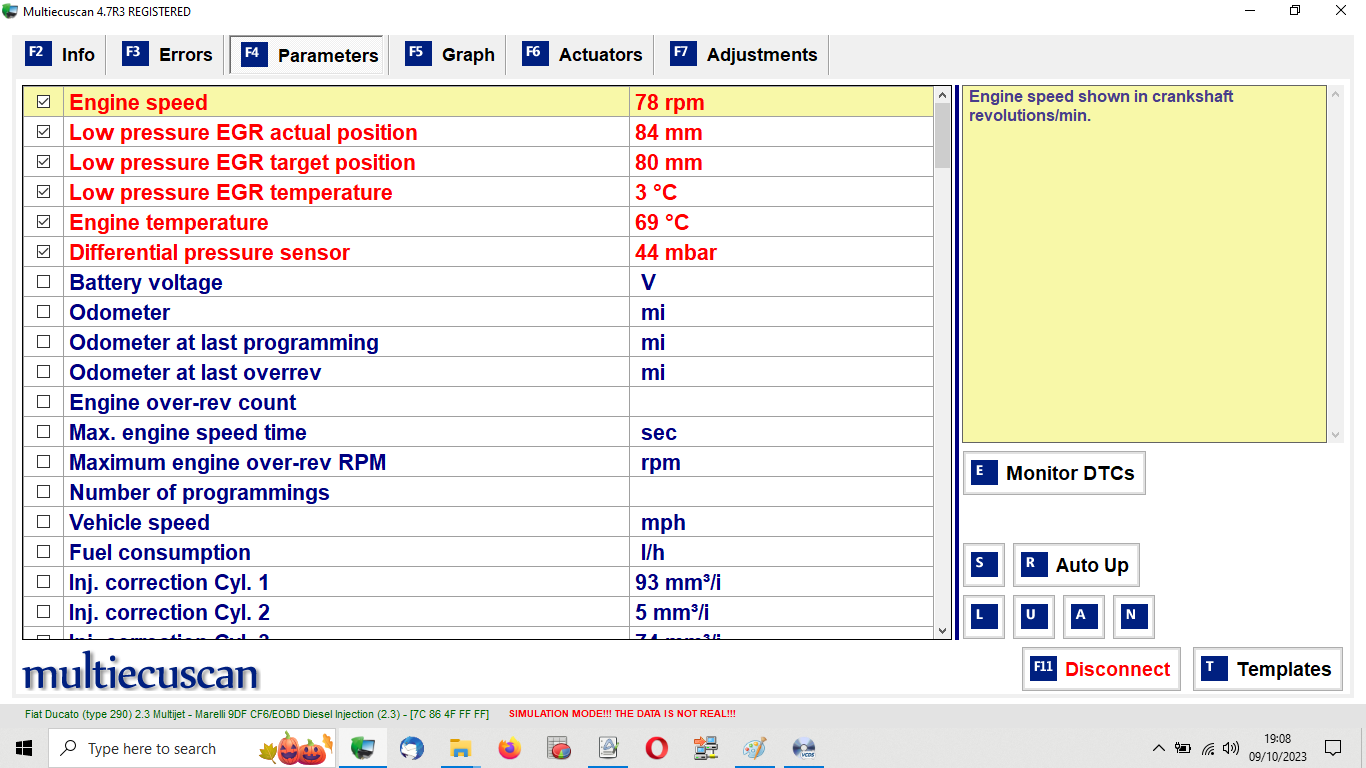Click the red Disconnect button

[1102, 669]
